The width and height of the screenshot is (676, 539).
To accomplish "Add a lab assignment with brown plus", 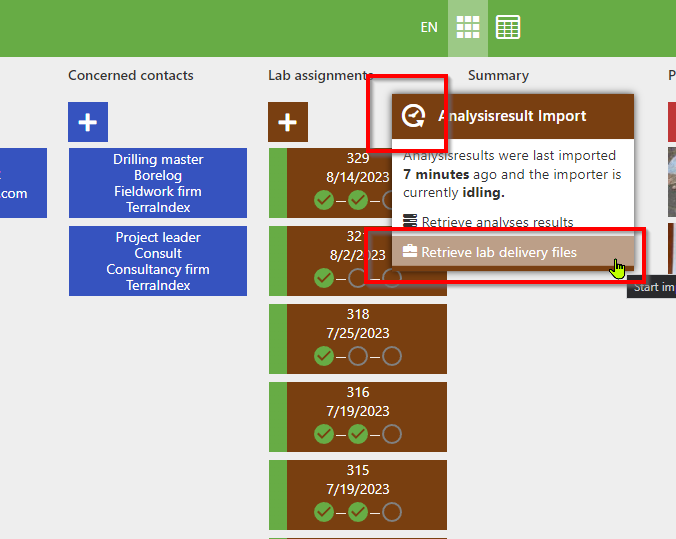I will coord(288,122).
